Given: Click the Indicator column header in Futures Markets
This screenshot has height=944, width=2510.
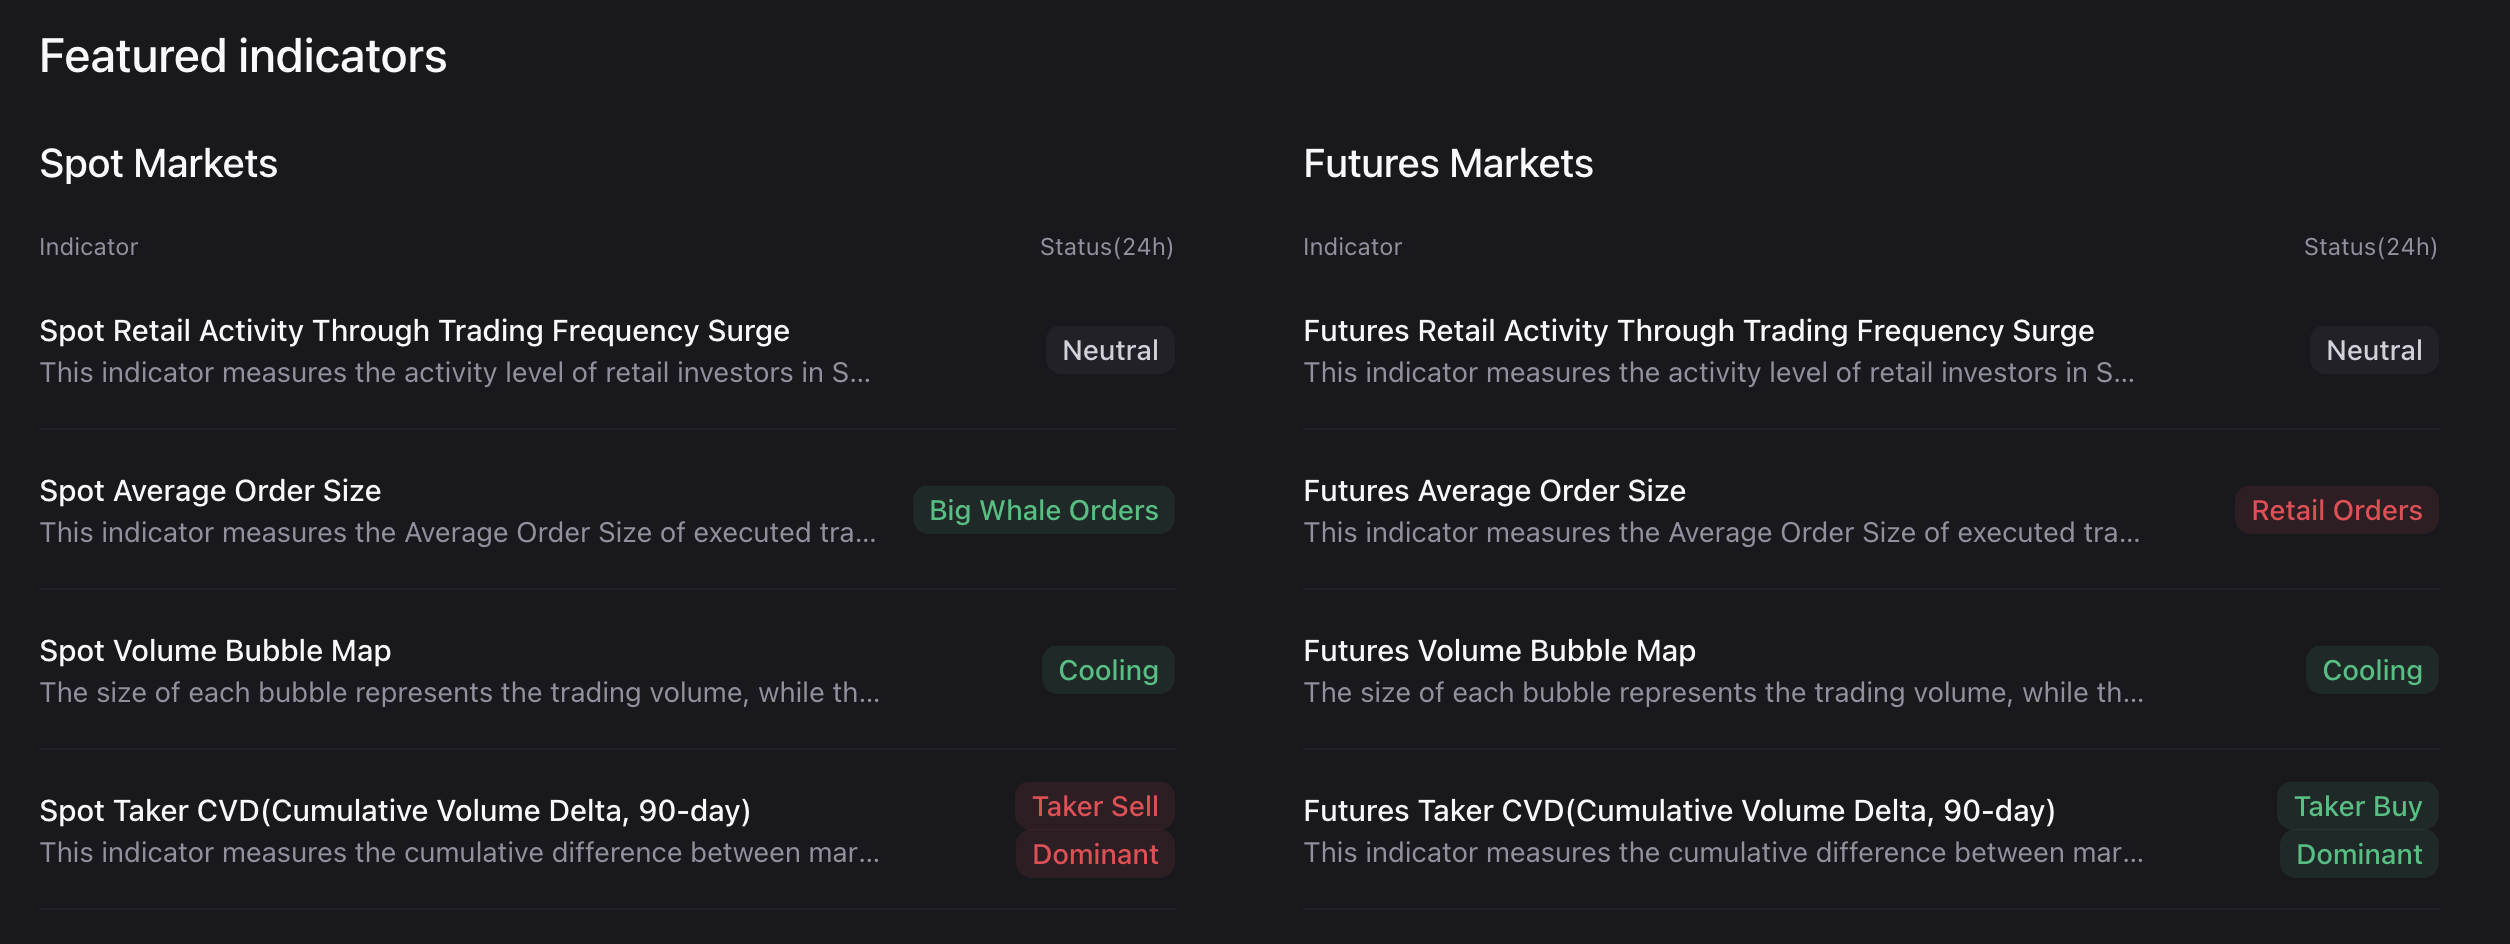Looking at the screenshot, I should (x=1352, y=246).
